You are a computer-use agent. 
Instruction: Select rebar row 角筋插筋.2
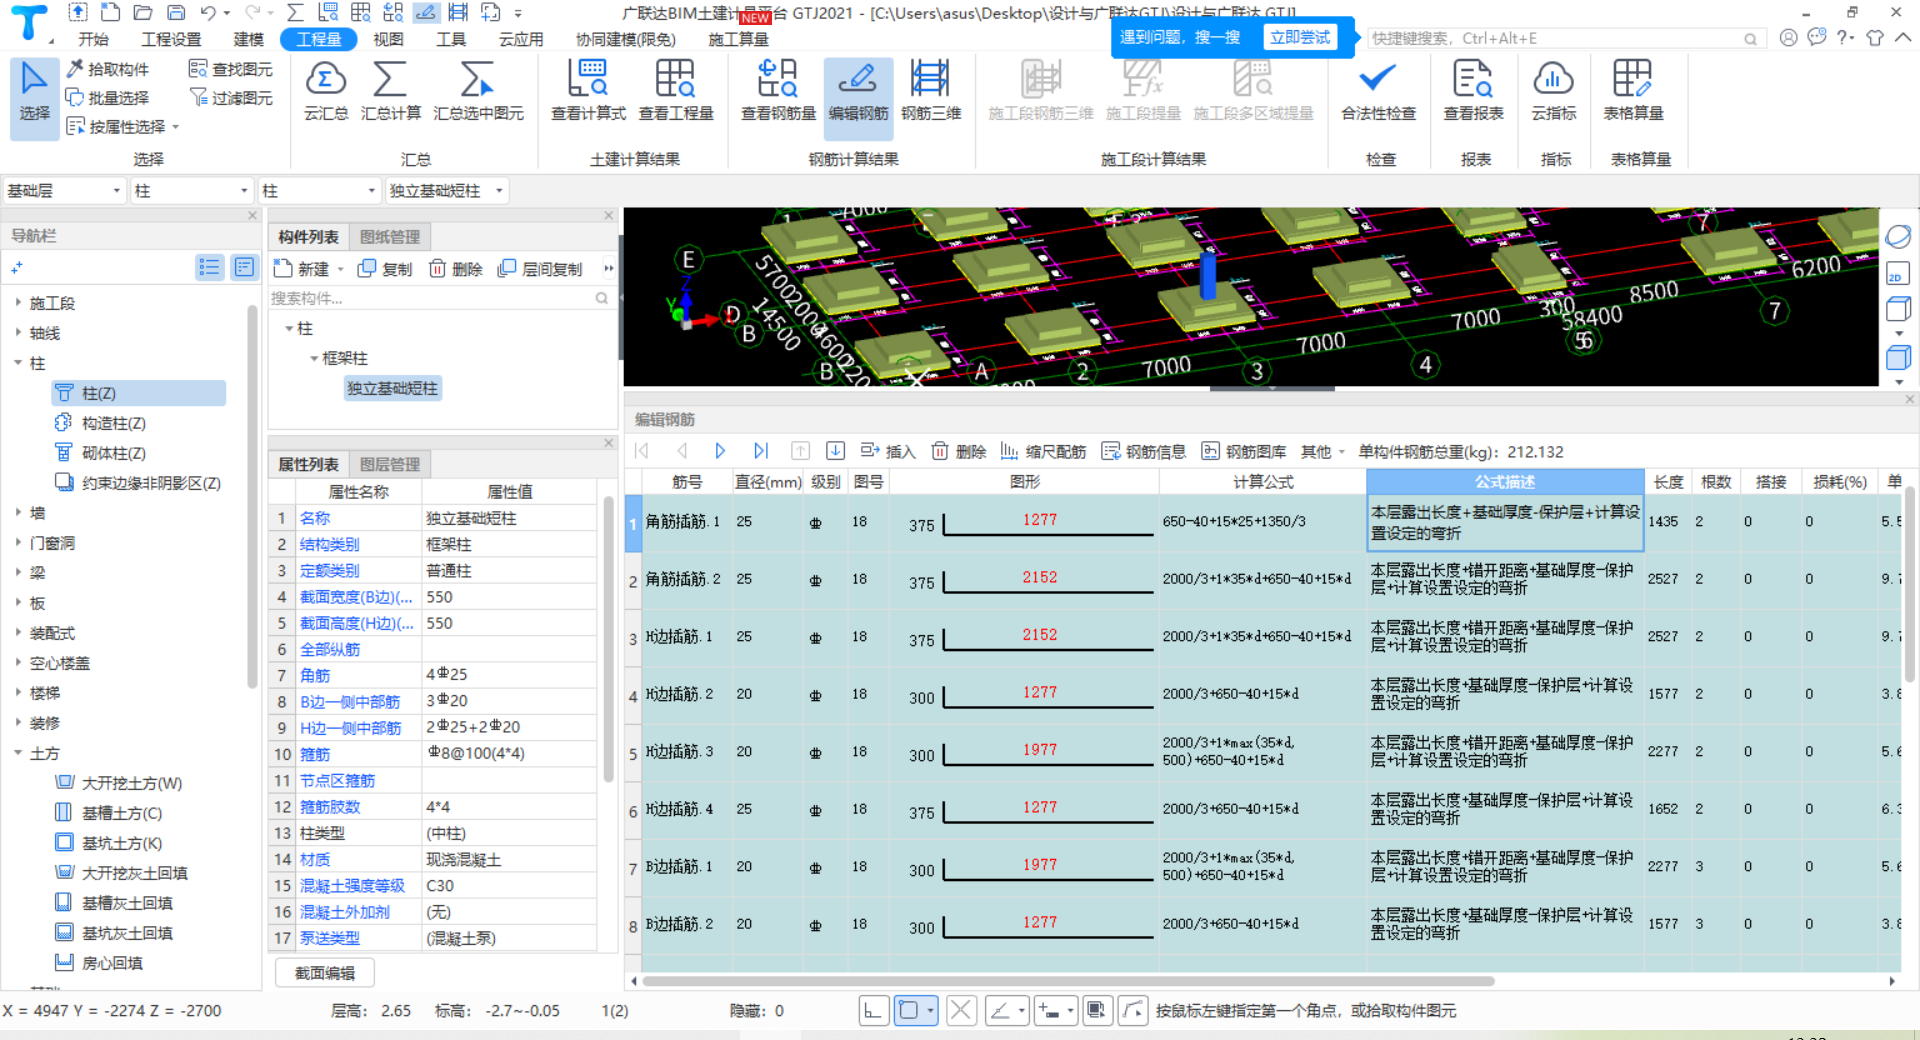683,579
